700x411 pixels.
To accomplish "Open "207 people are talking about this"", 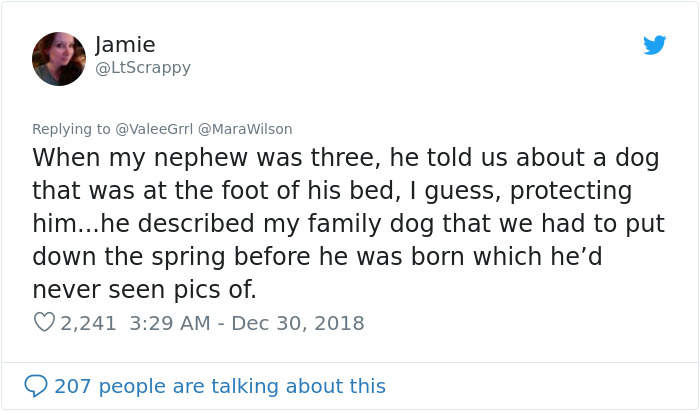I will 220,385.
